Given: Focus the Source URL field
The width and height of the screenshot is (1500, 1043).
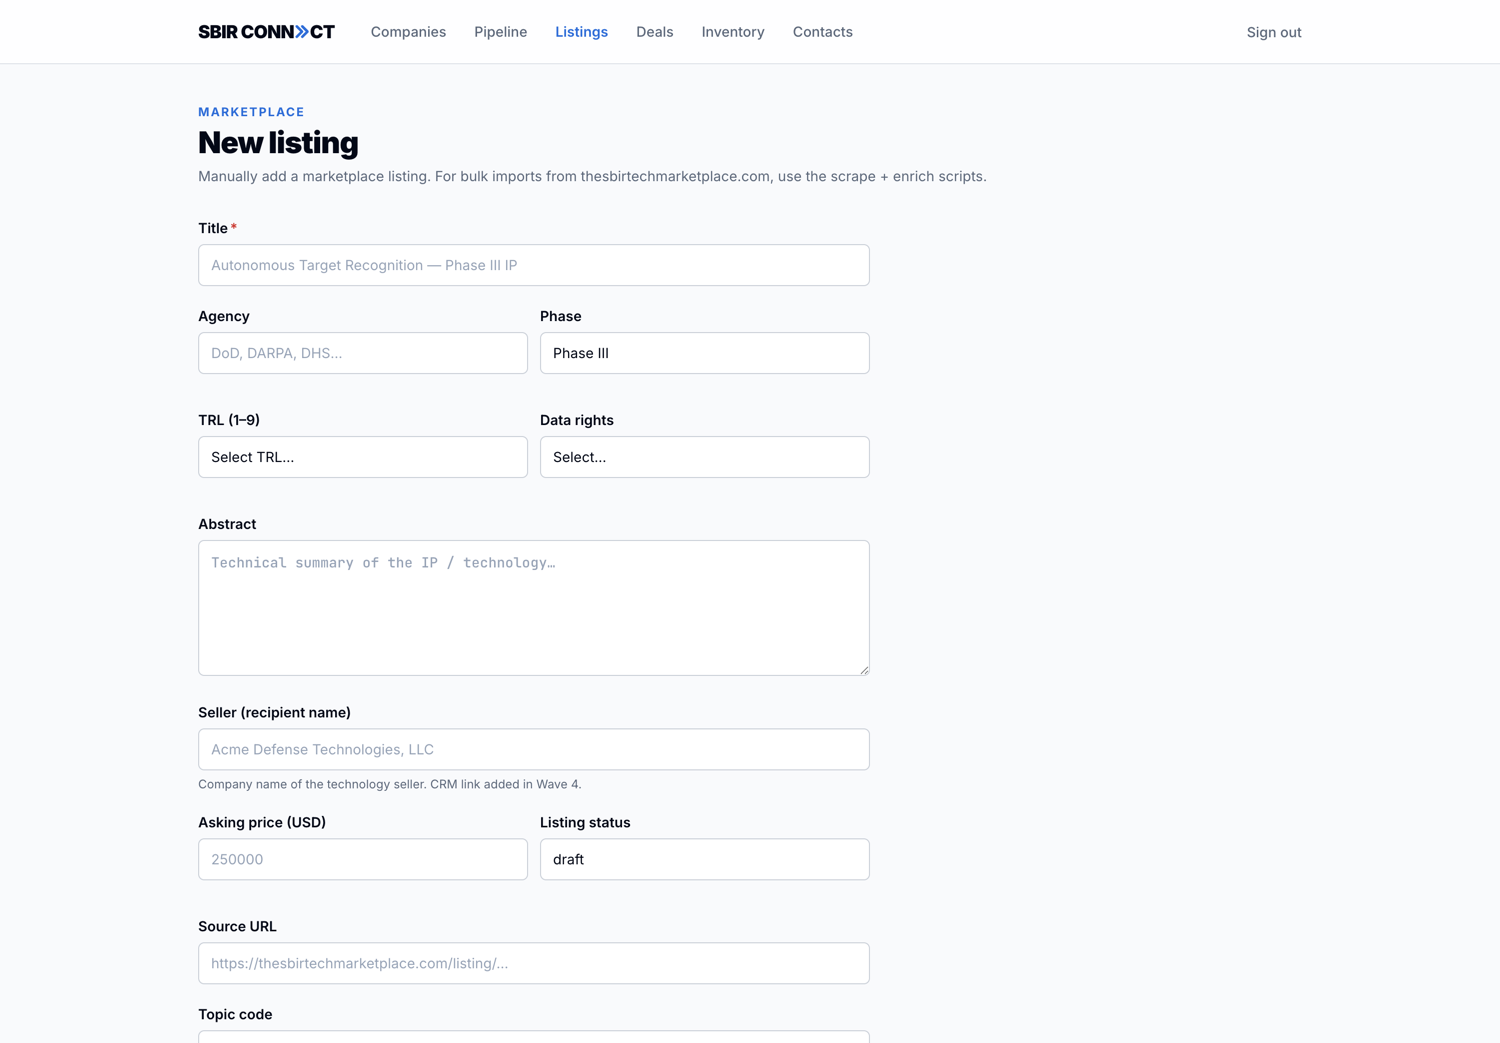Looking at the screenshot, I should pyautogui.click(x=534, y=963).
